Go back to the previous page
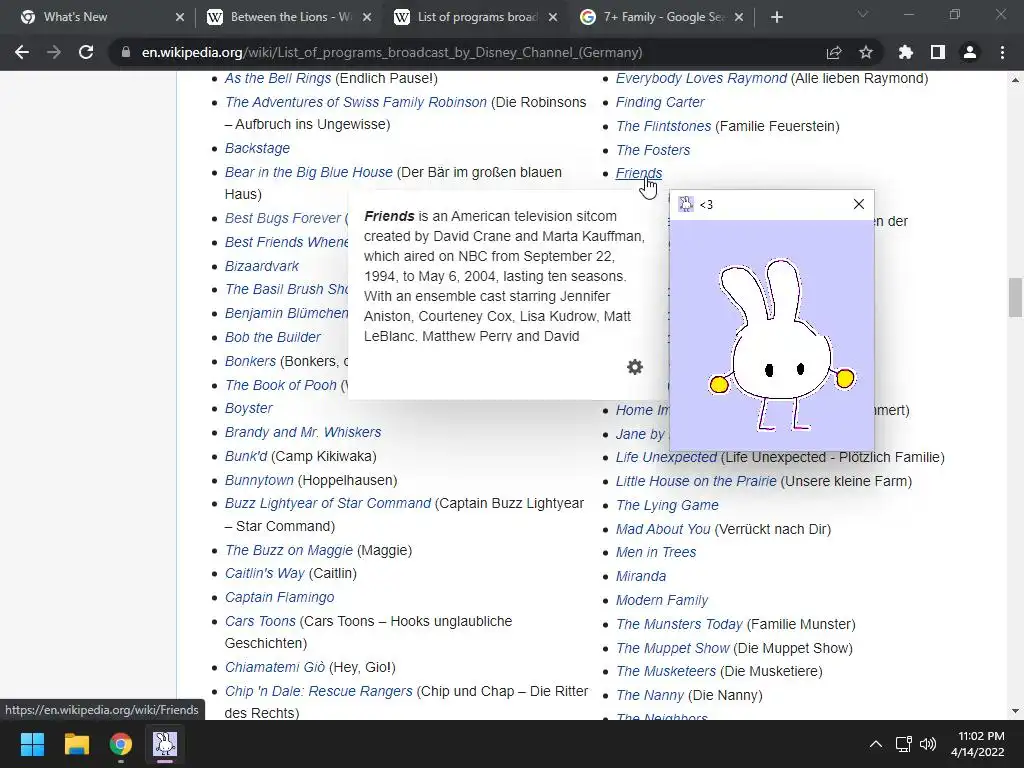Viewport: 1024px width, 768px height. pyautogui.click(x=22, y=52)
